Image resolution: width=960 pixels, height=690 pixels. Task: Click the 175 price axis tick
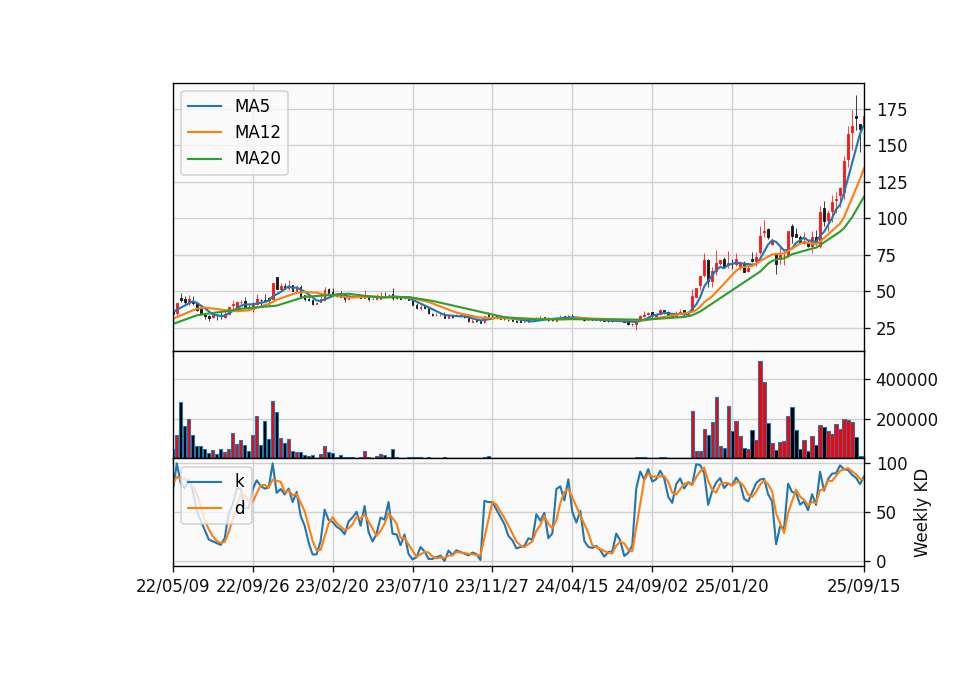click(x=892, y=110)
